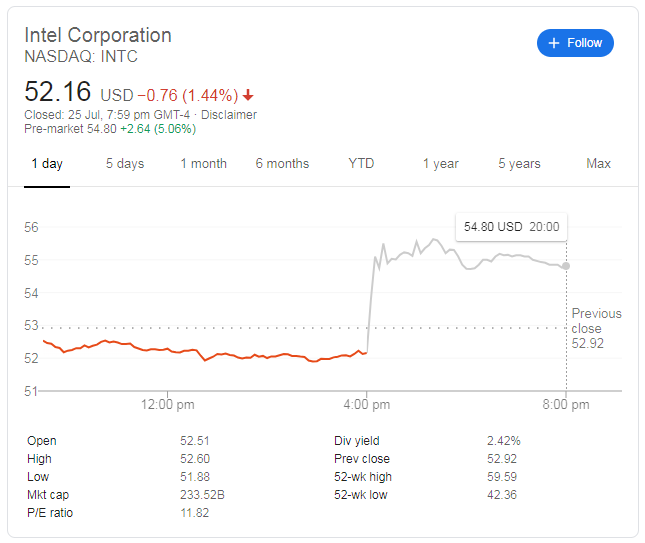This screenshot has width=645, height=543.
Task: Show the 6 months chart
Action: [282, 164]
